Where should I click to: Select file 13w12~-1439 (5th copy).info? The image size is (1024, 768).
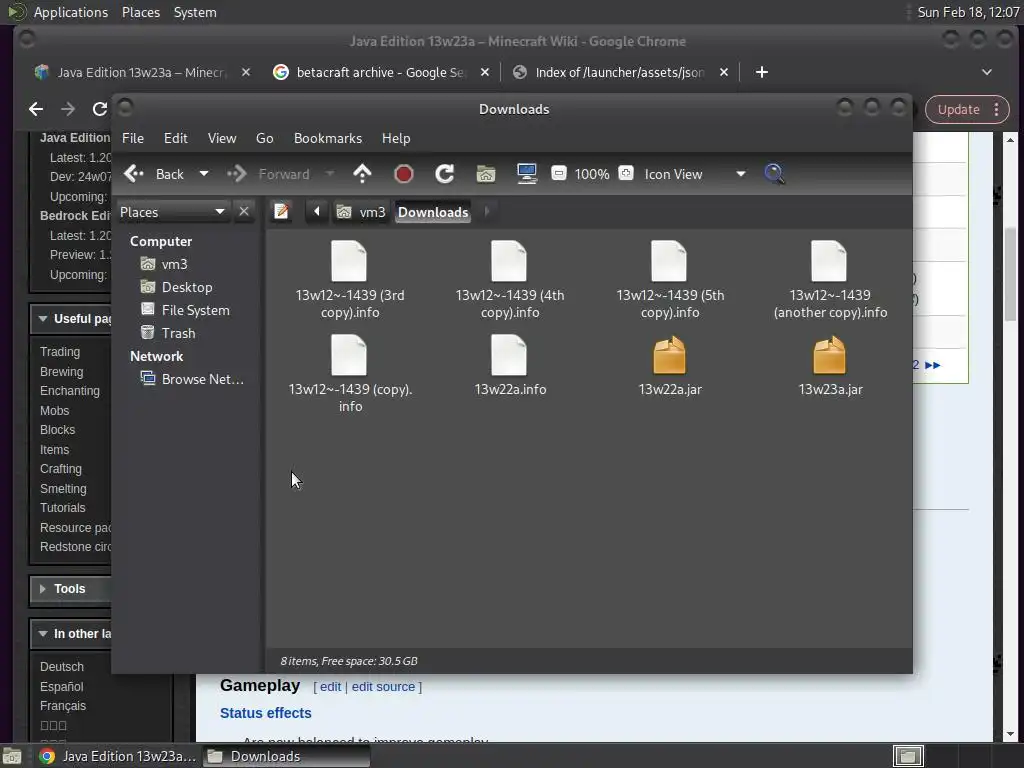[x=669, y=280]
